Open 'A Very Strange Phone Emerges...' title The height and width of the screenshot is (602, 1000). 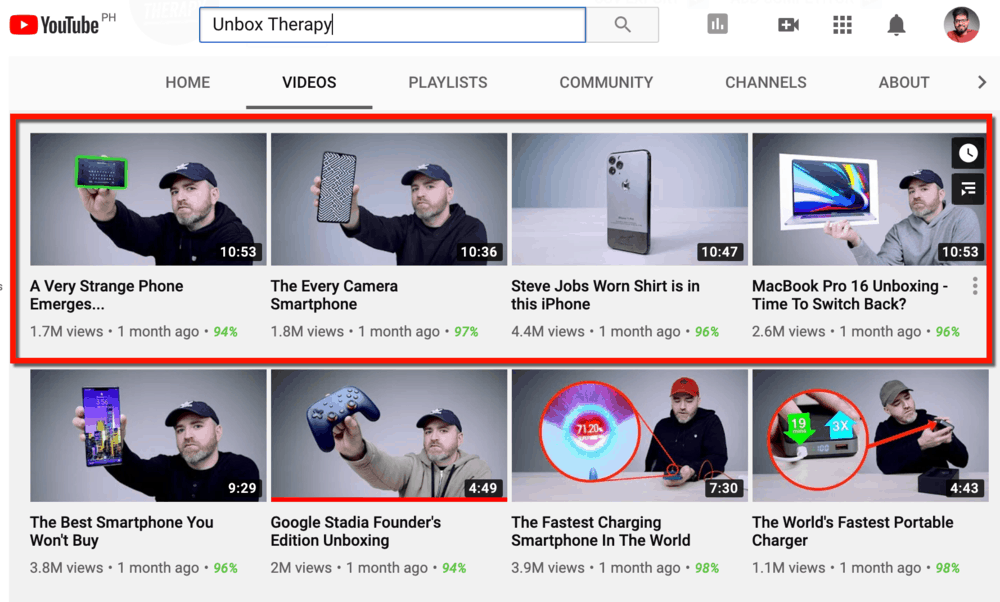(x=107, y=295)
